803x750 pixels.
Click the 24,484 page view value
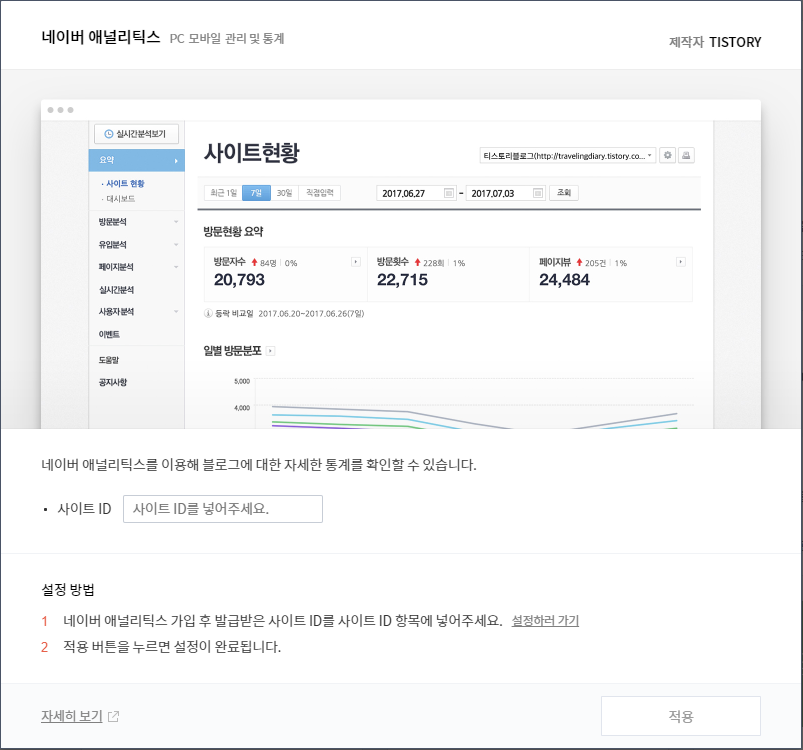564,280
